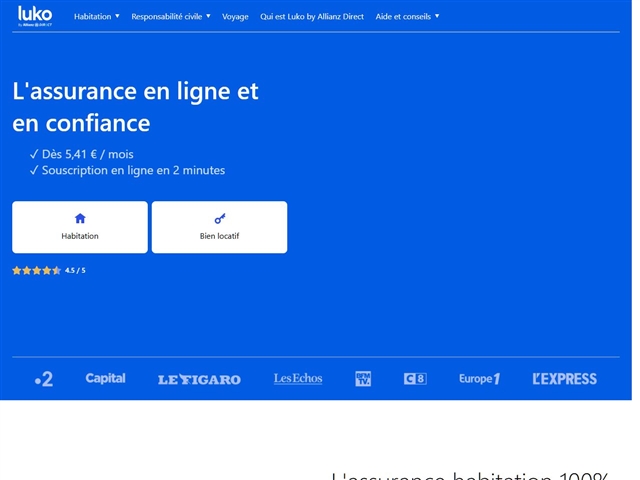The width and height of the screenshot is (640, 480).
Task: Expand the Habitation dropdown in the navigation bar
Action: click(x=96, y=17)
